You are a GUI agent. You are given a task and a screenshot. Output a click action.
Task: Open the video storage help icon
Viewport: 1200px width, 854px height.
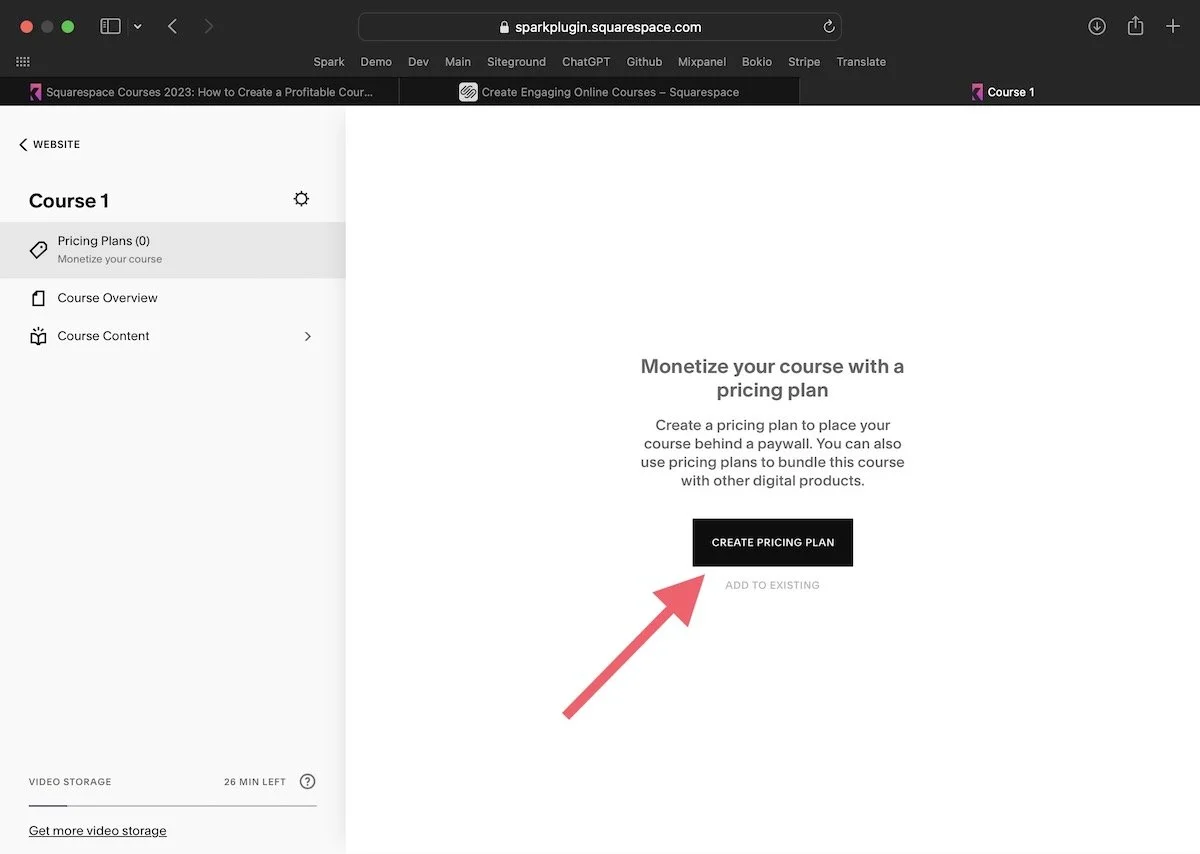click(307, 781)
